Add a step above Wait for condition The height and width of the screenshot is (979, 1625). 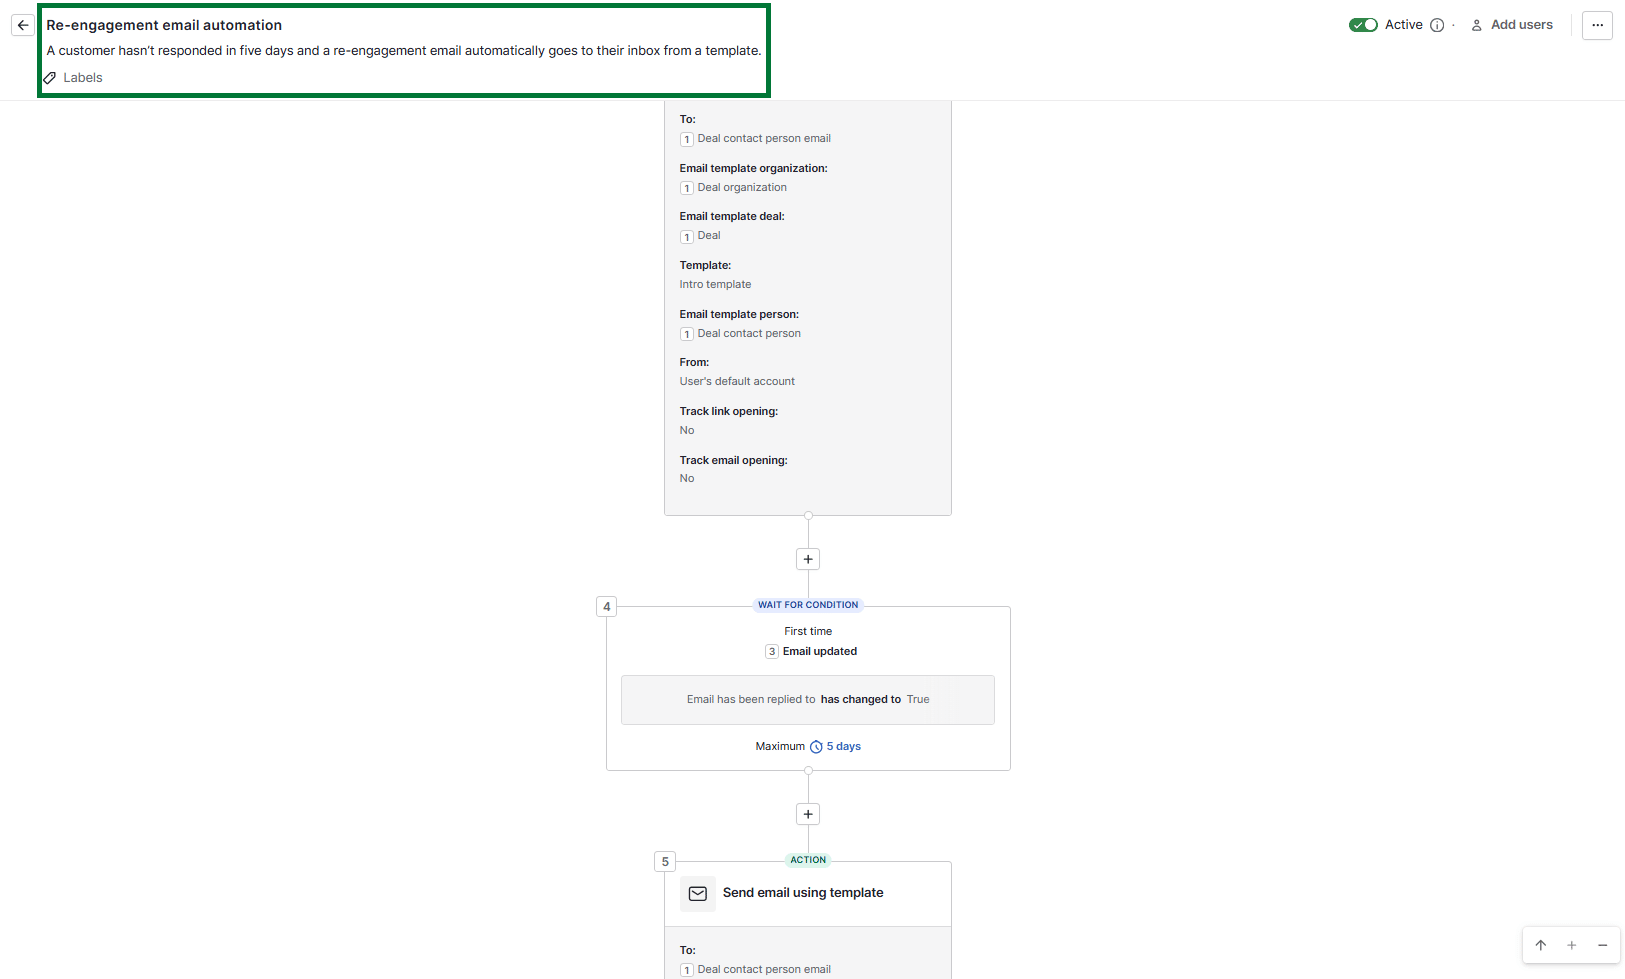pyautogui.click(x=808, y=559)
